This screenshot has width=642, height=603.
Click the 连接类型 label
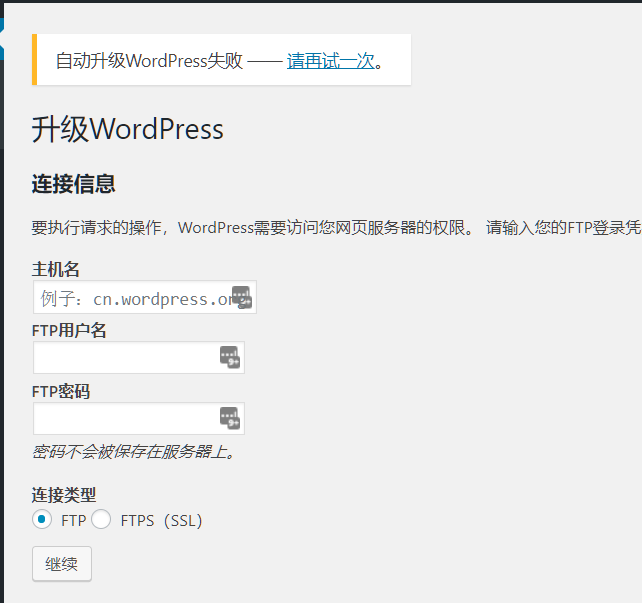[64, 495]
